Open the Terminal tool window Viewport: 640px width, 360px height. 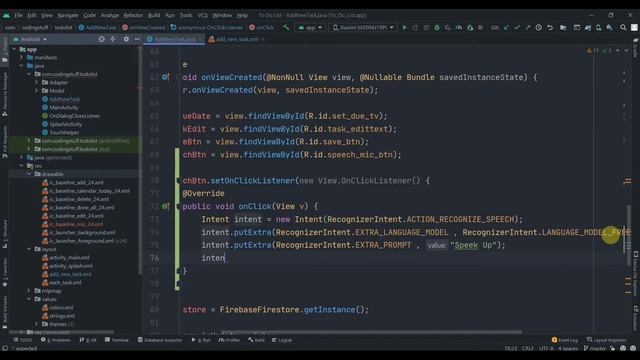tap(116, 340)
